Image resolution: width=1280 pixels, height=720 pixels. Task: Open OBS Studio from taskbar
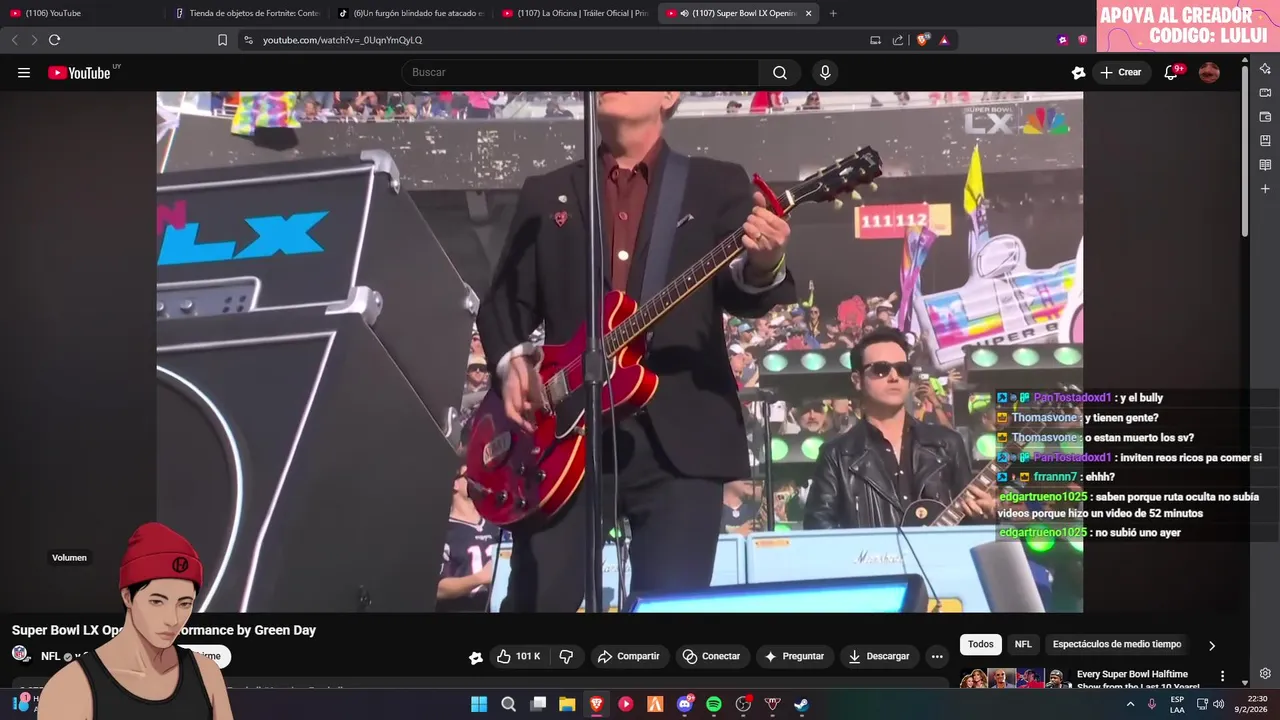pyautogui.click(x=743, y=704)
